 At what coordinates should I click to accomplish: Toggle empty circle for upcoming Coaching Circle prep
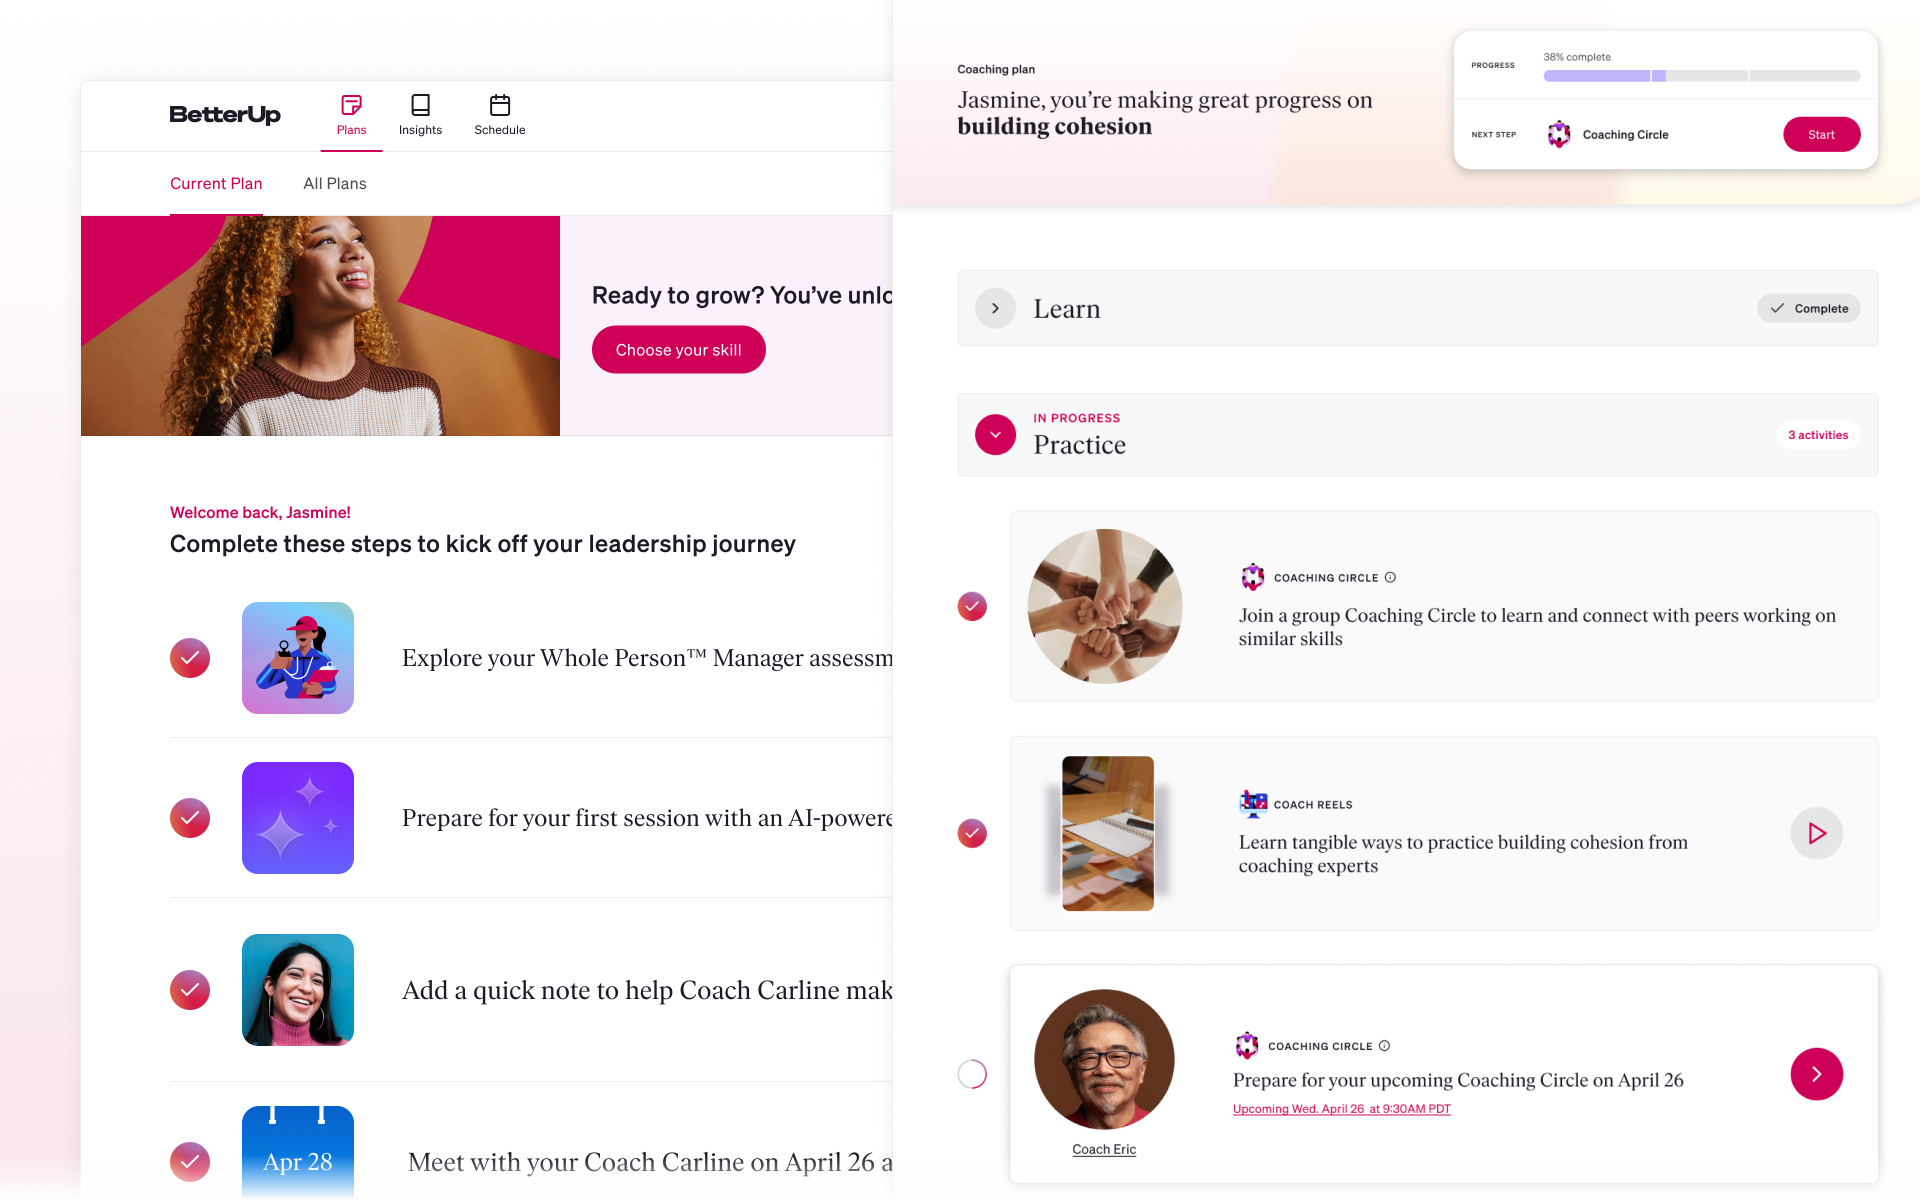tap(972, 1074)
